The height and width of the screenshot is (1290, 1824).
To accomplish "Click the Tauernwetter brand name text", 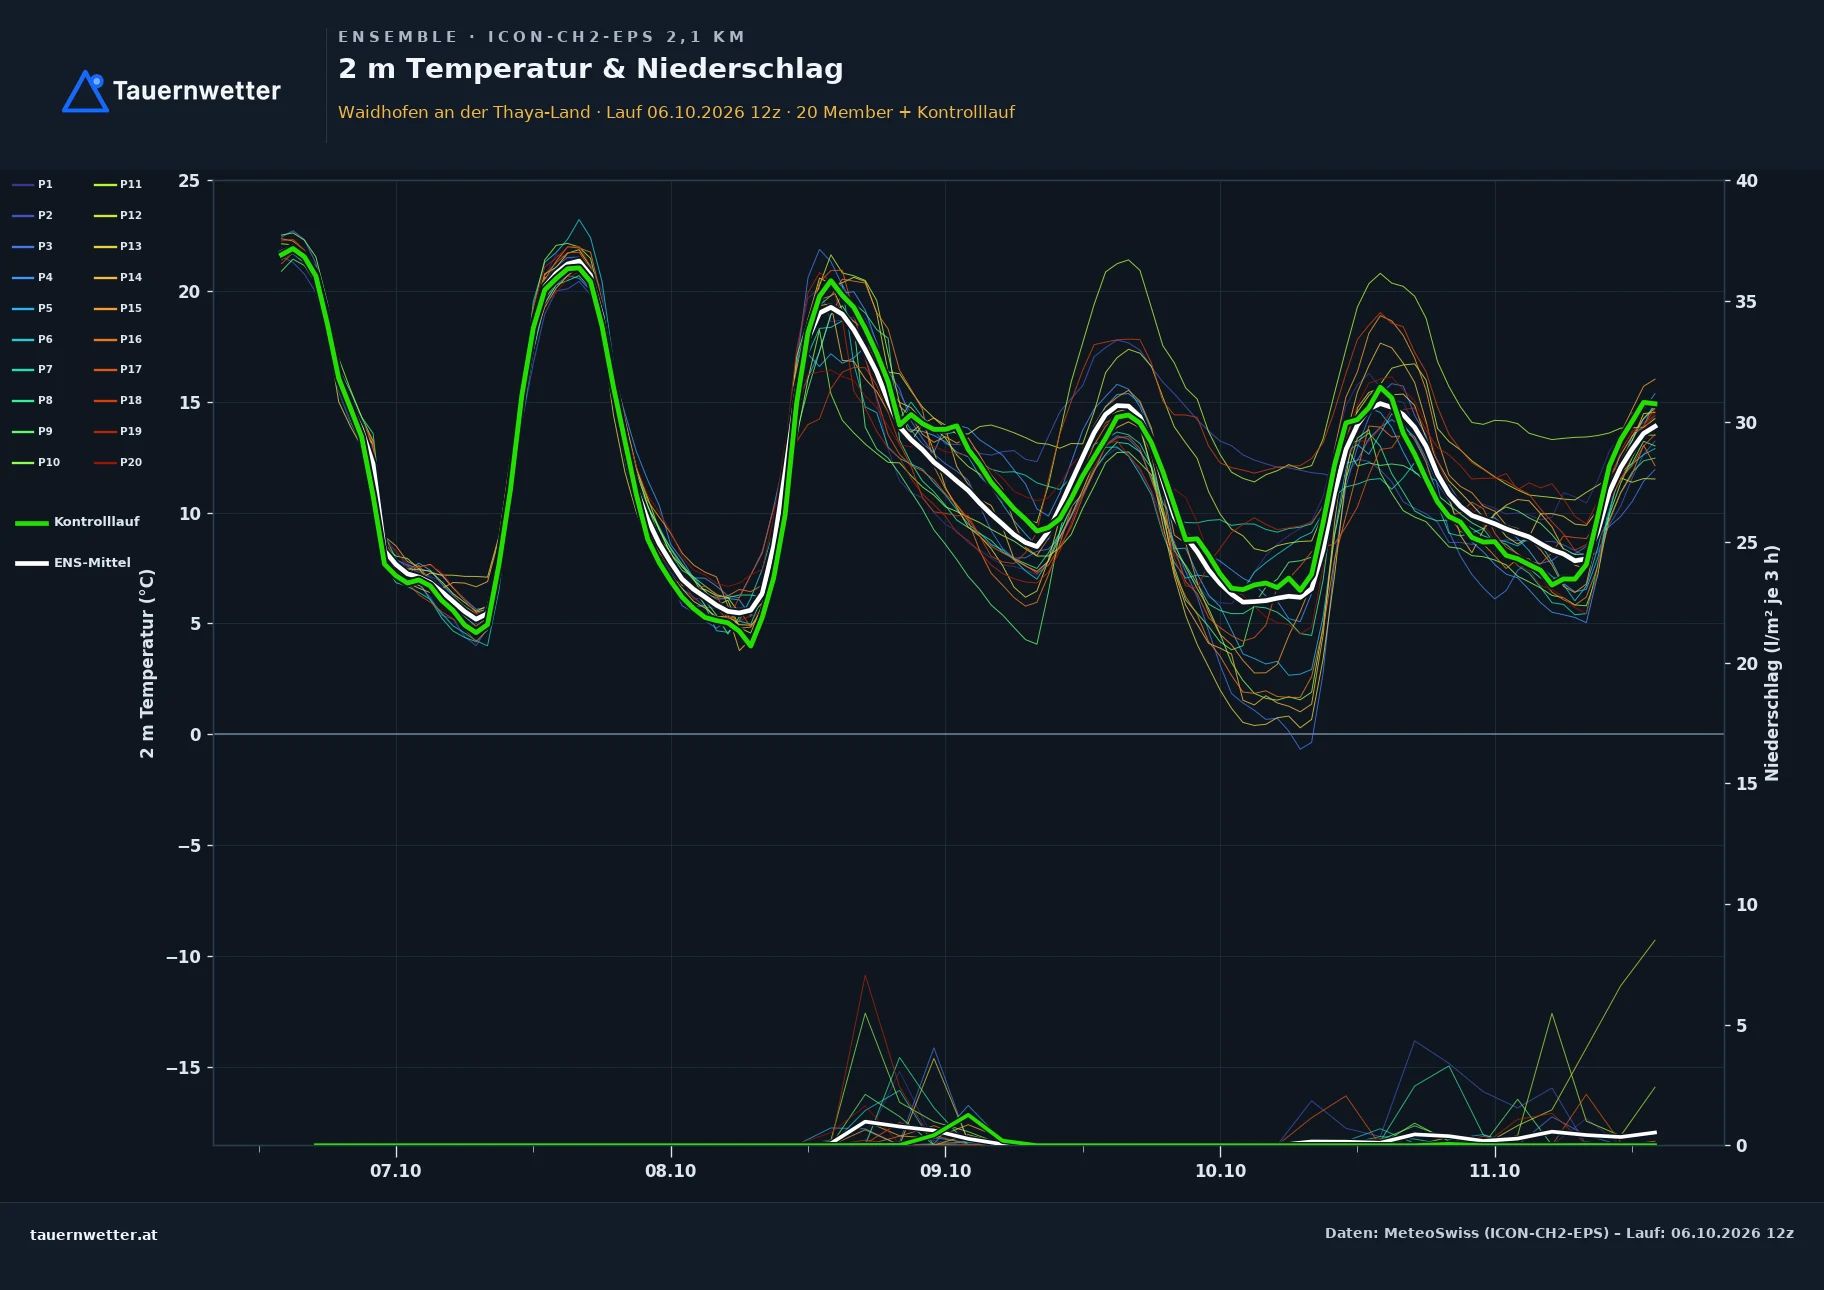I will coord(197,91).
